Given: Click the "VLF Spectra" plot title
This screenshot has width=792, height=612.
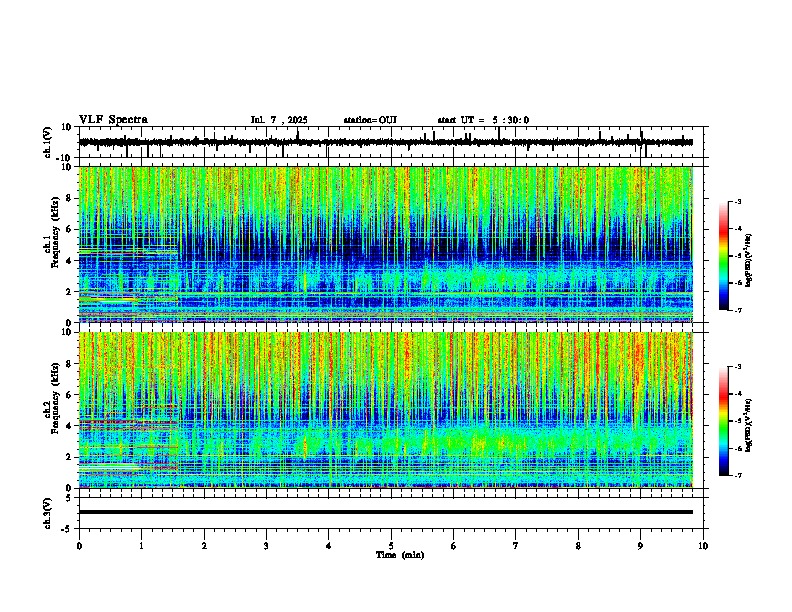Looking at the screenshot, I should 113,120.
